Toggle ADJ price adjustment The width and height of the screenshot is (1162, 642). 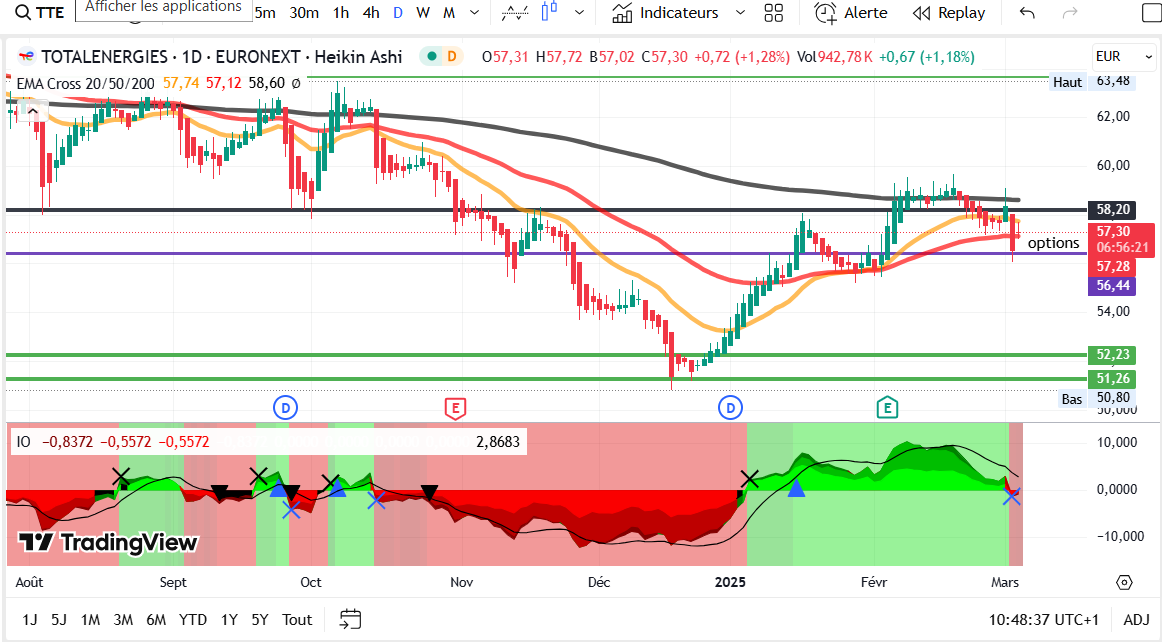pyautogui.click(x=1136, y=620)
